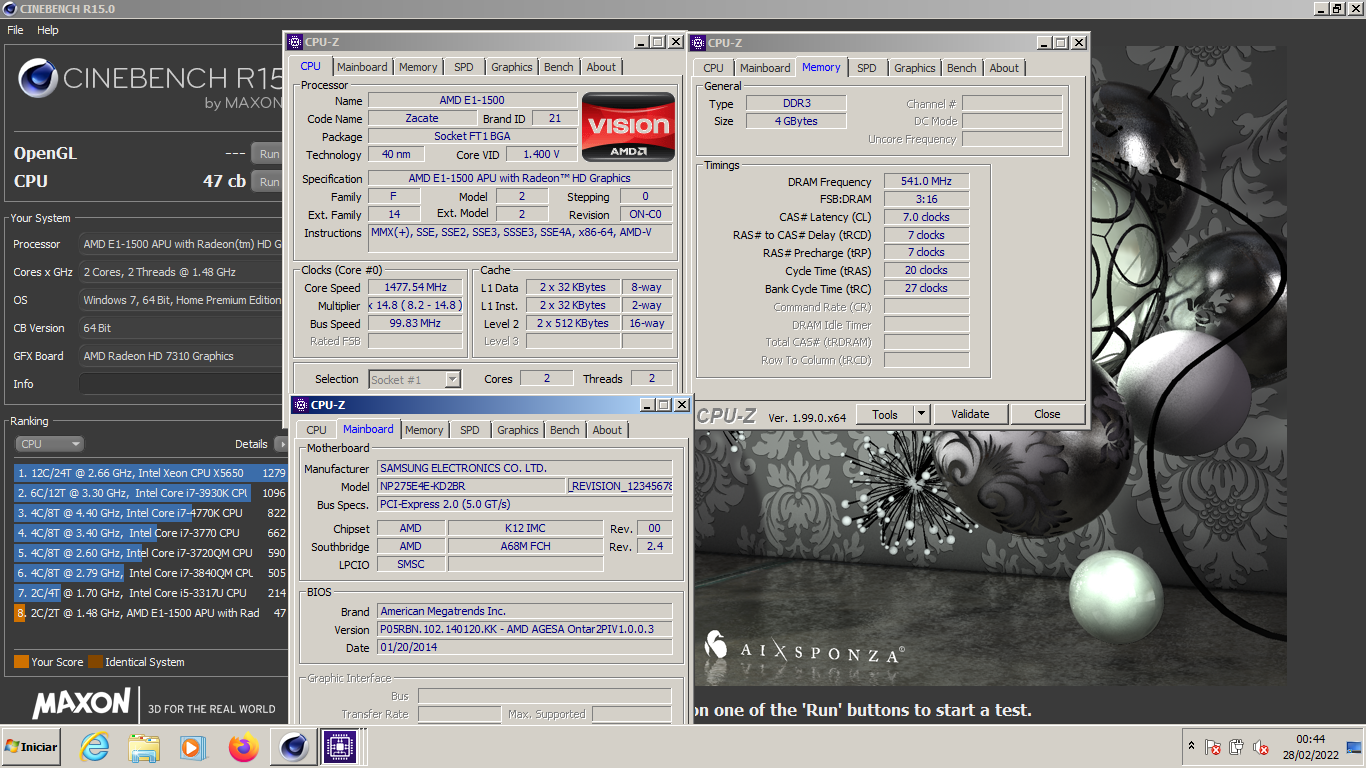Select ranking row Intel Core i7-4770K

[x=151, y=513]
